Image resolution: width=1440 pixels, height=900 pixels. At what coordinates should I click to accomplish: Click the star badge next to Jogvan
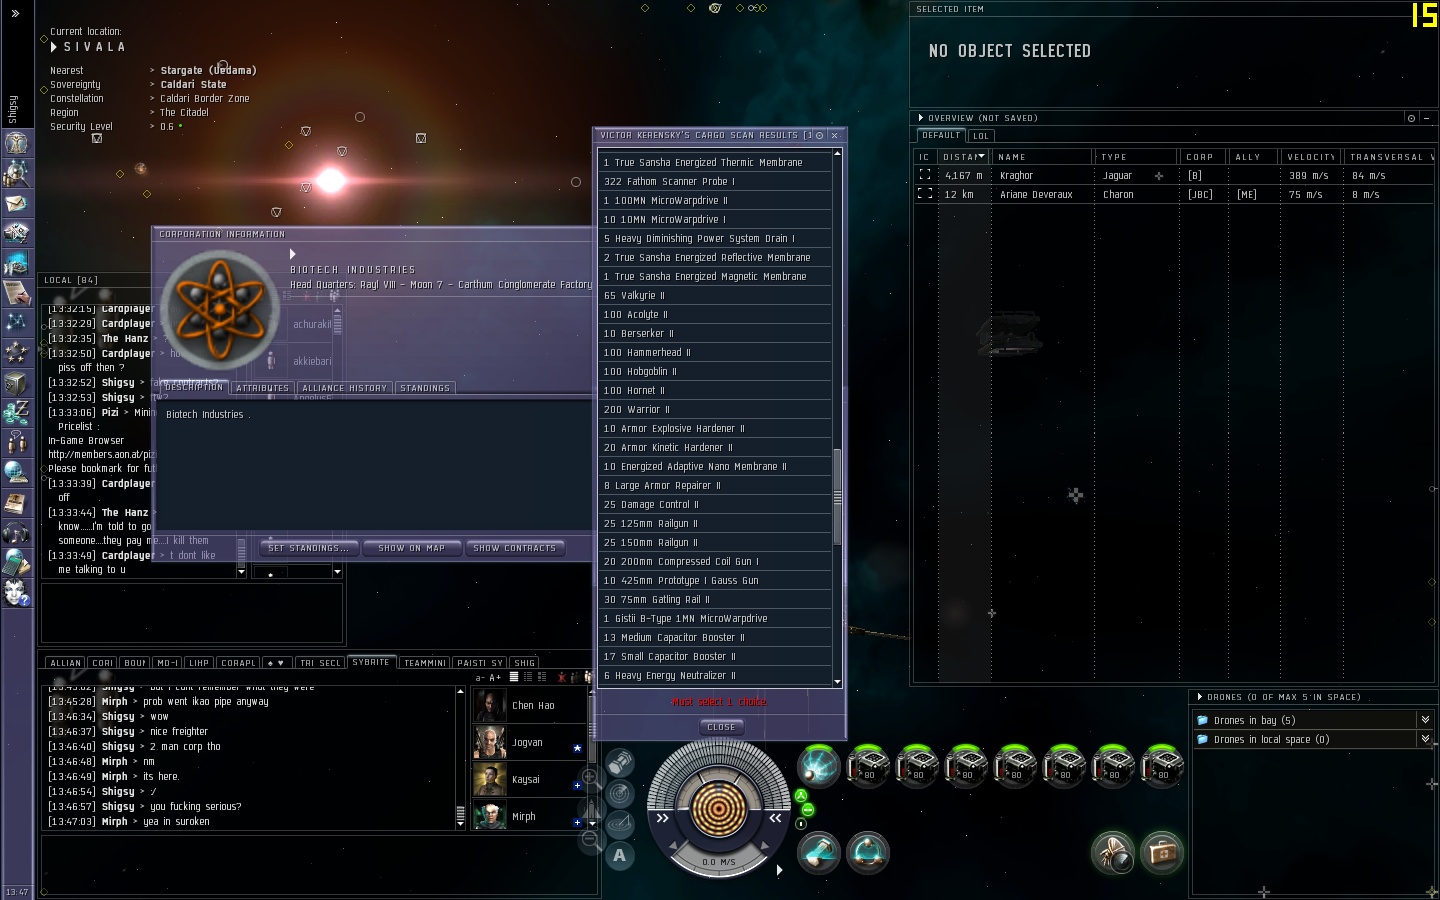point(577,748)
